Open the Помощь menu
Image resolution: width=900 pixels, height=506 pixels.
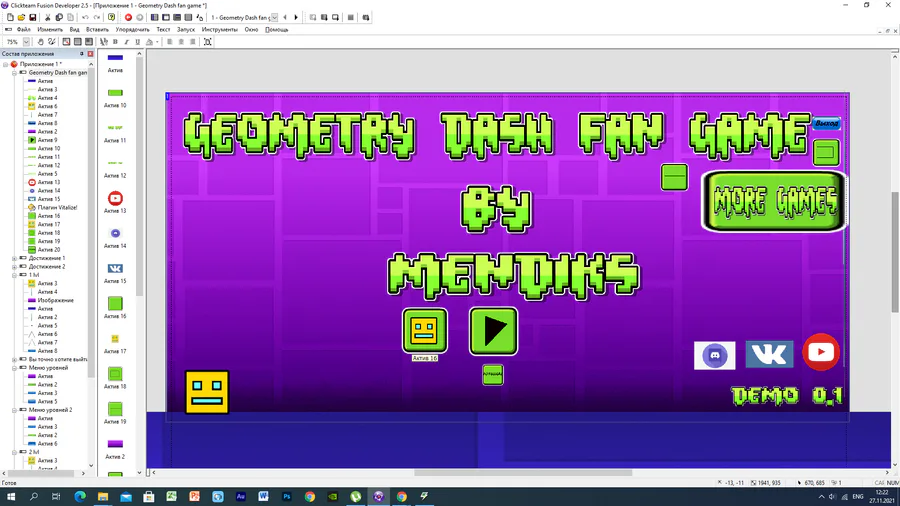277,29
